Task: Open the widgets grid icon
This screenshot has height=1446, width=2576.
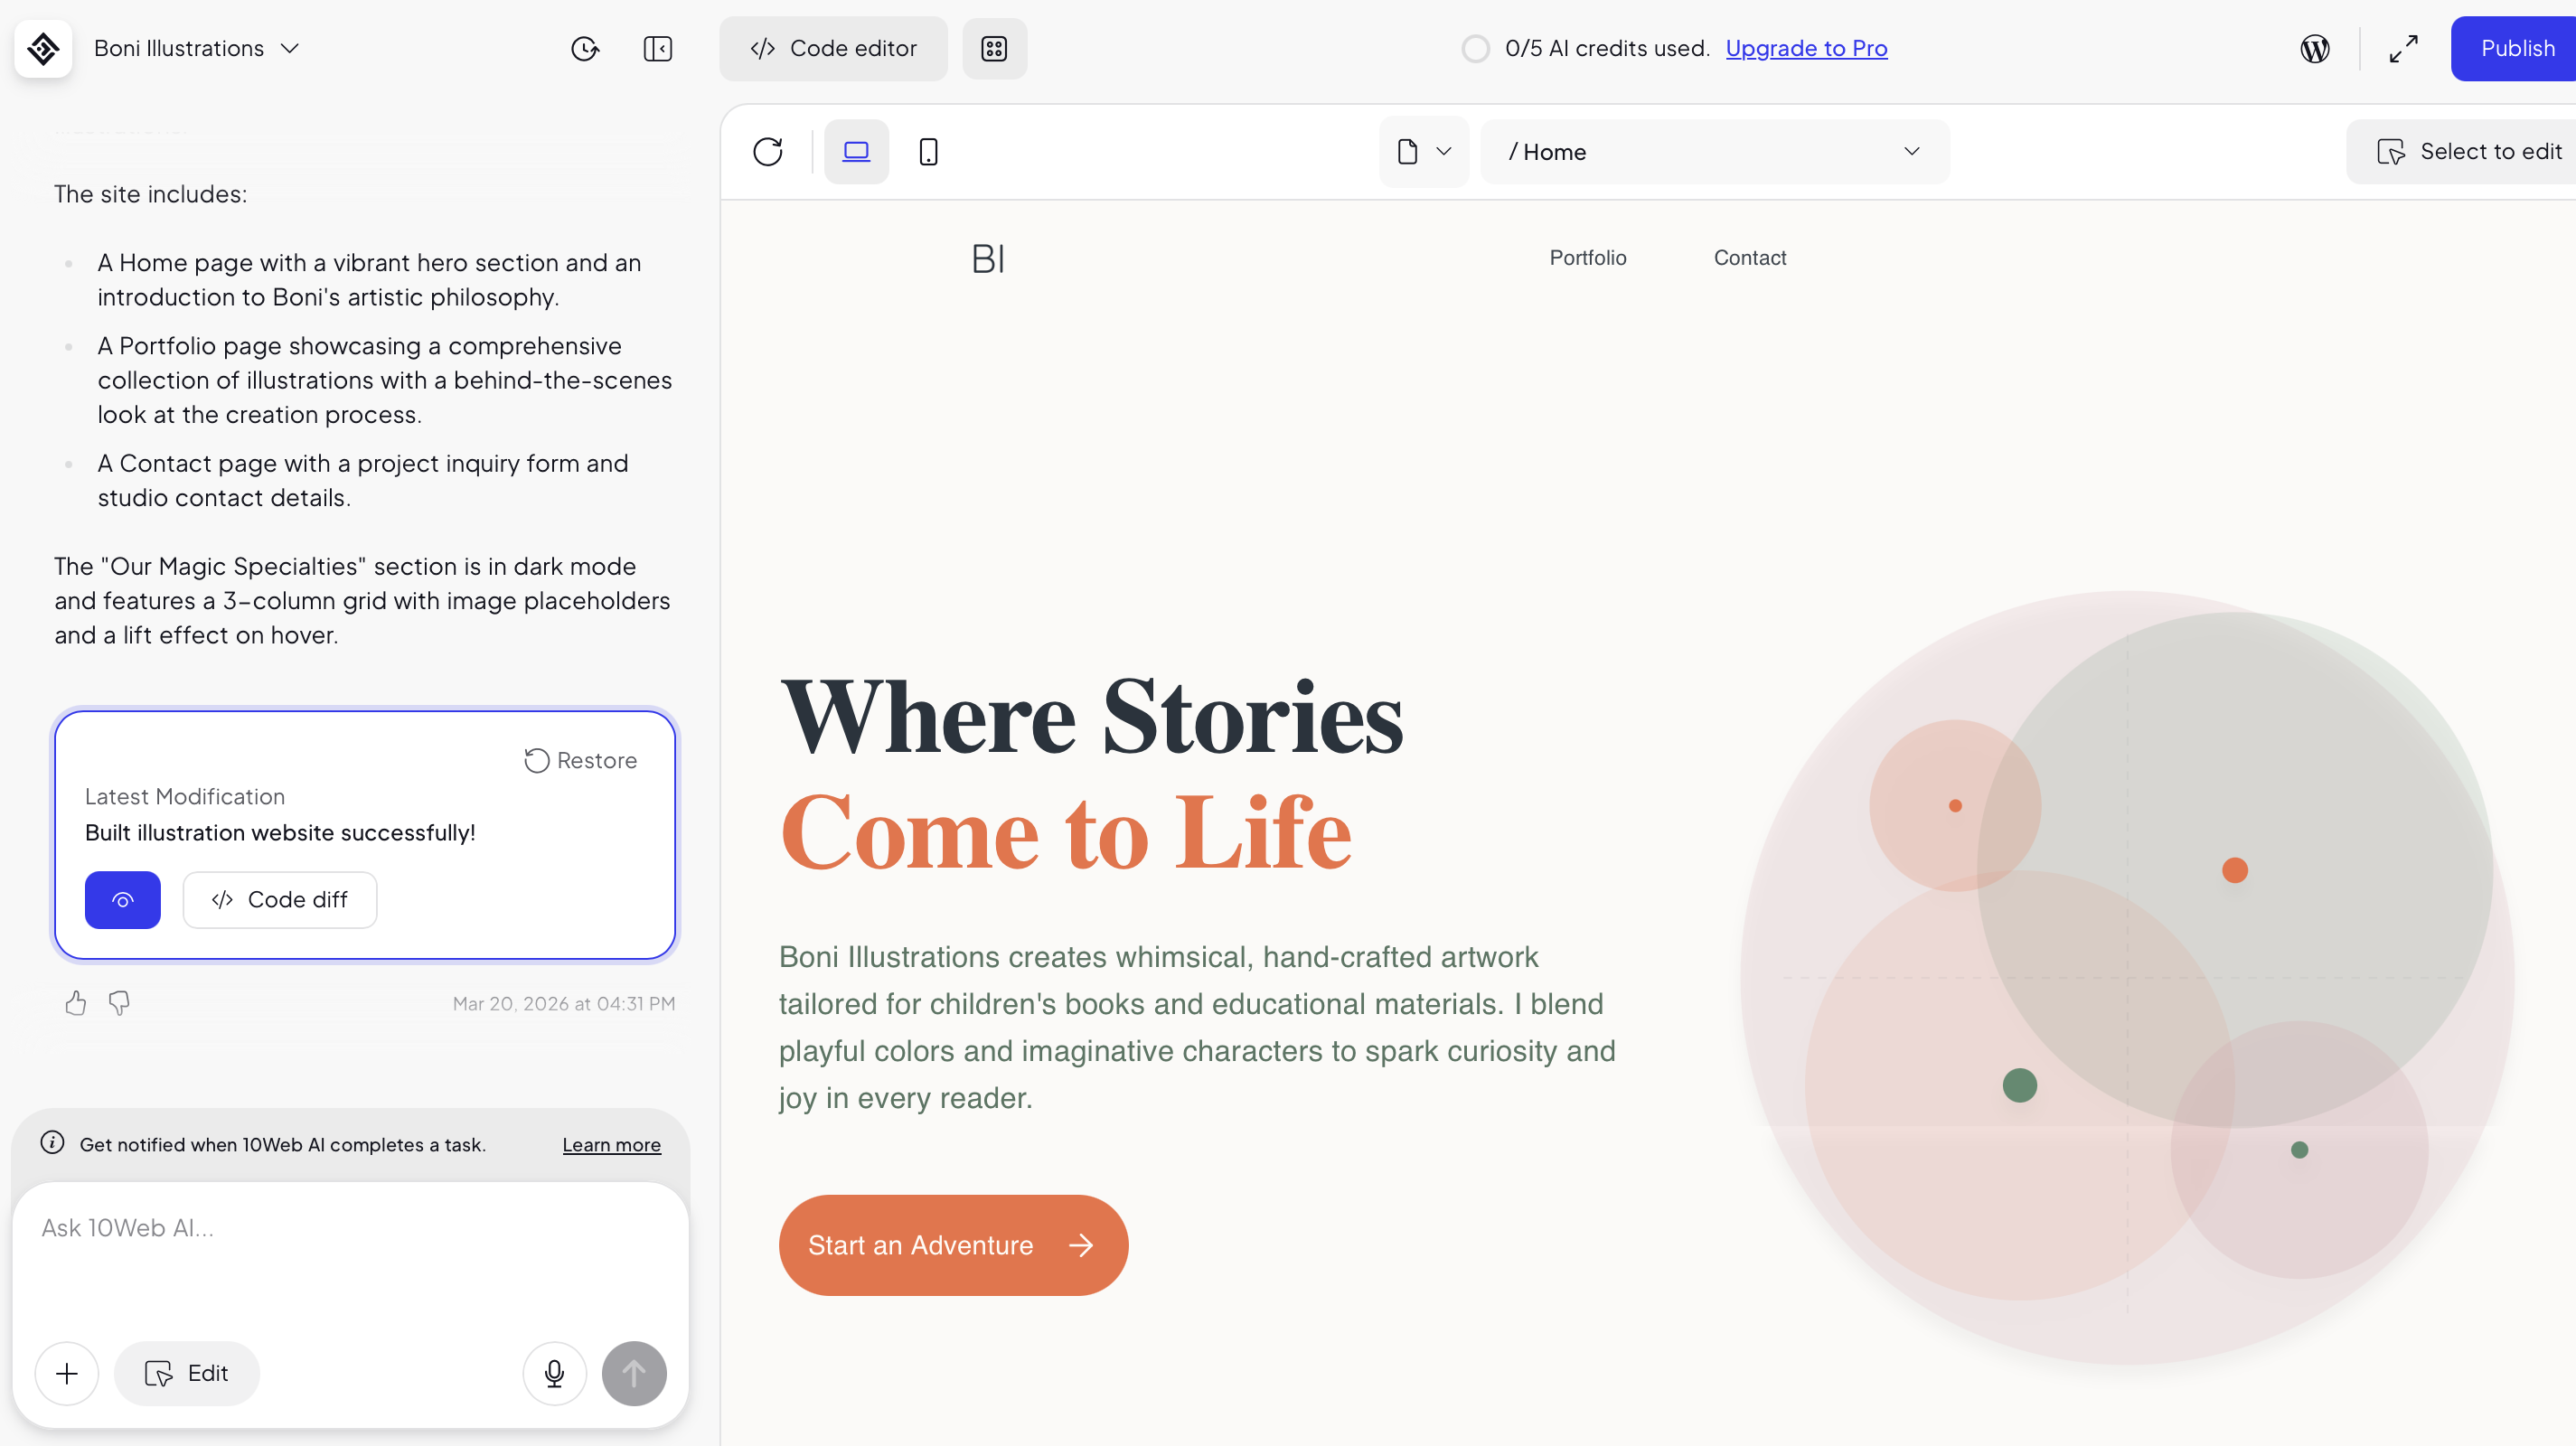Action: click(994, 48)
